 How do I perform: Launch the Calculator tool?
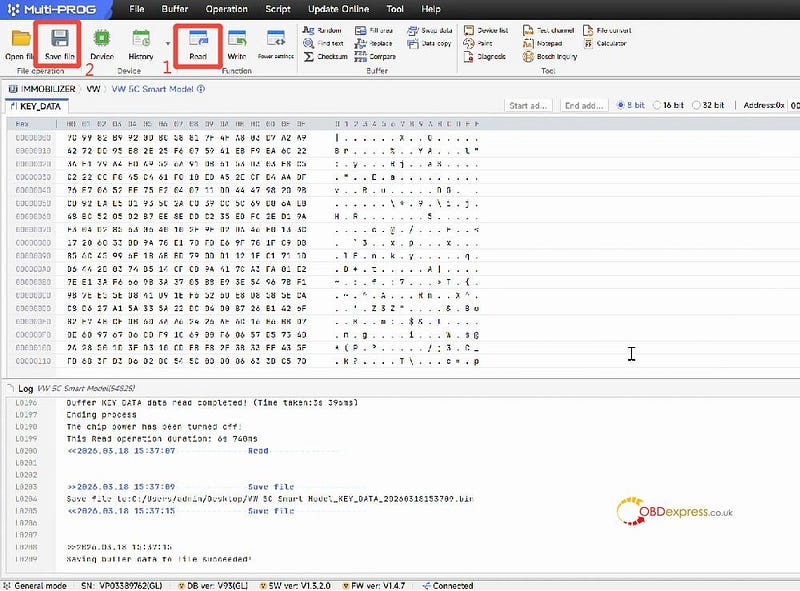[x=605, y=43]
